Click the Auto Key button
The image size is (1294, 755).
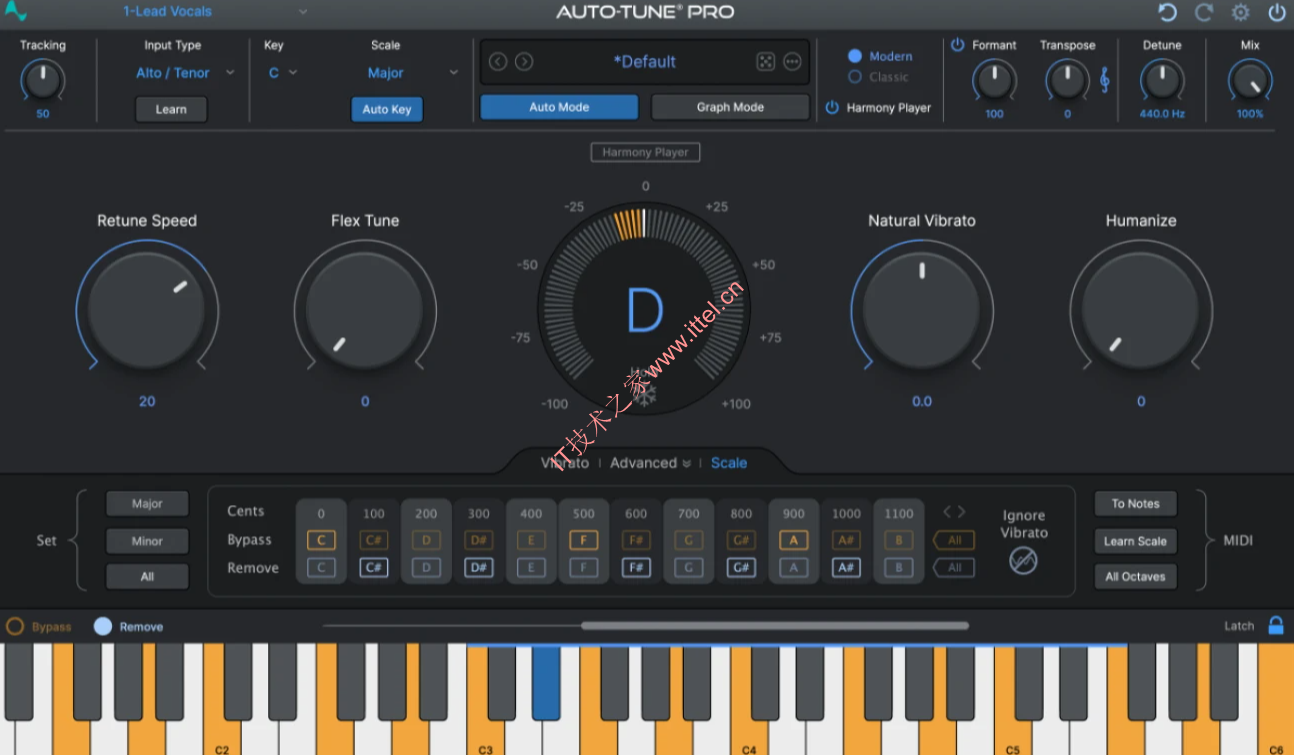387,109
